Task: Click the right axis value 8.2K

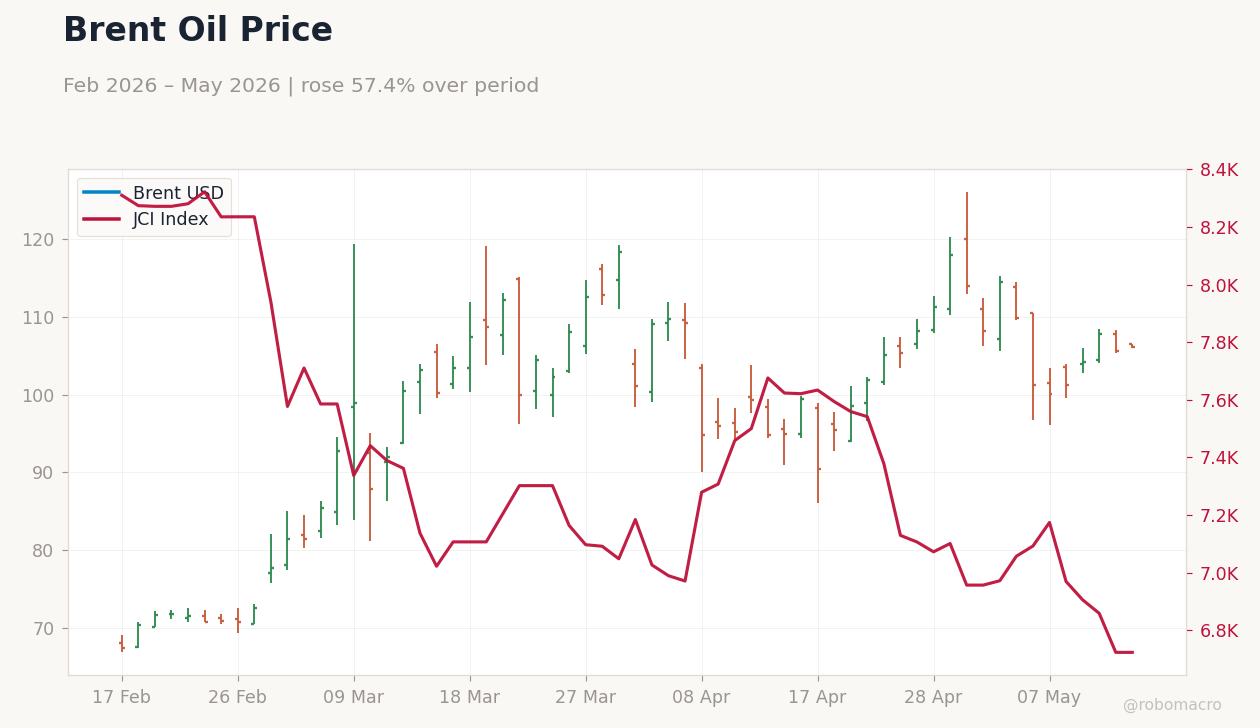Action: [1219, 228]
